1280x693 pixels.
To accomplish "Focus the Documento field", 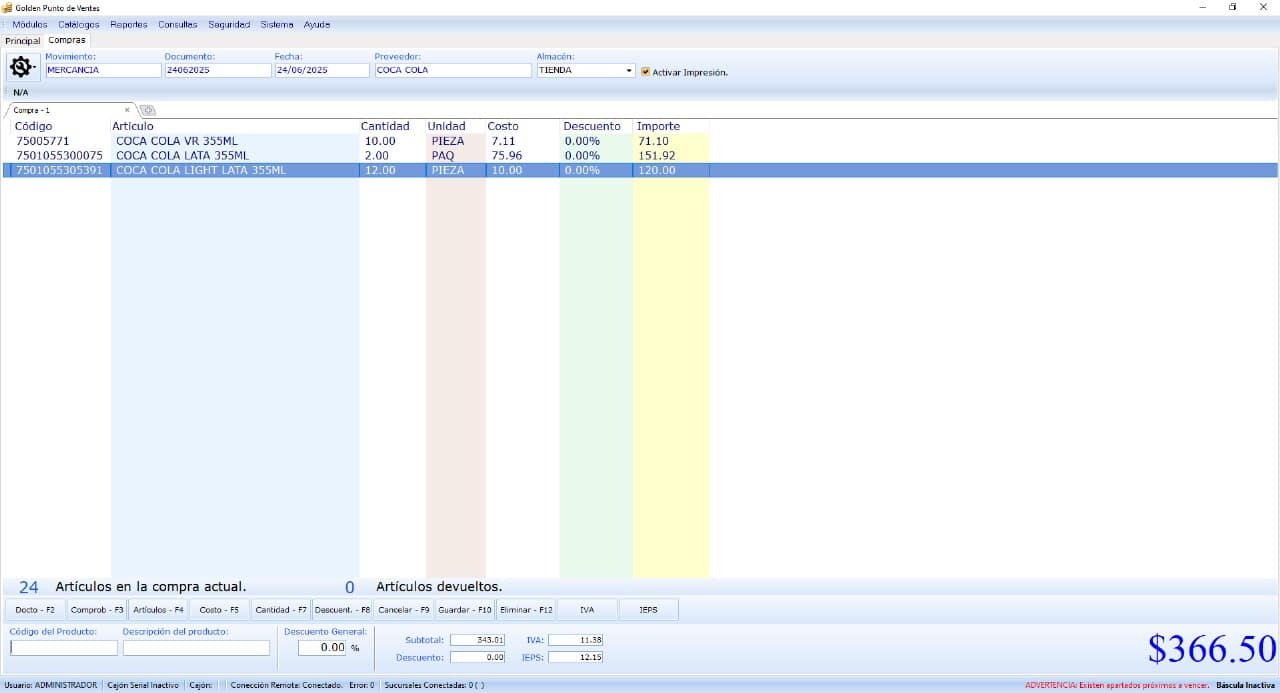I will (x=217, y=70).
